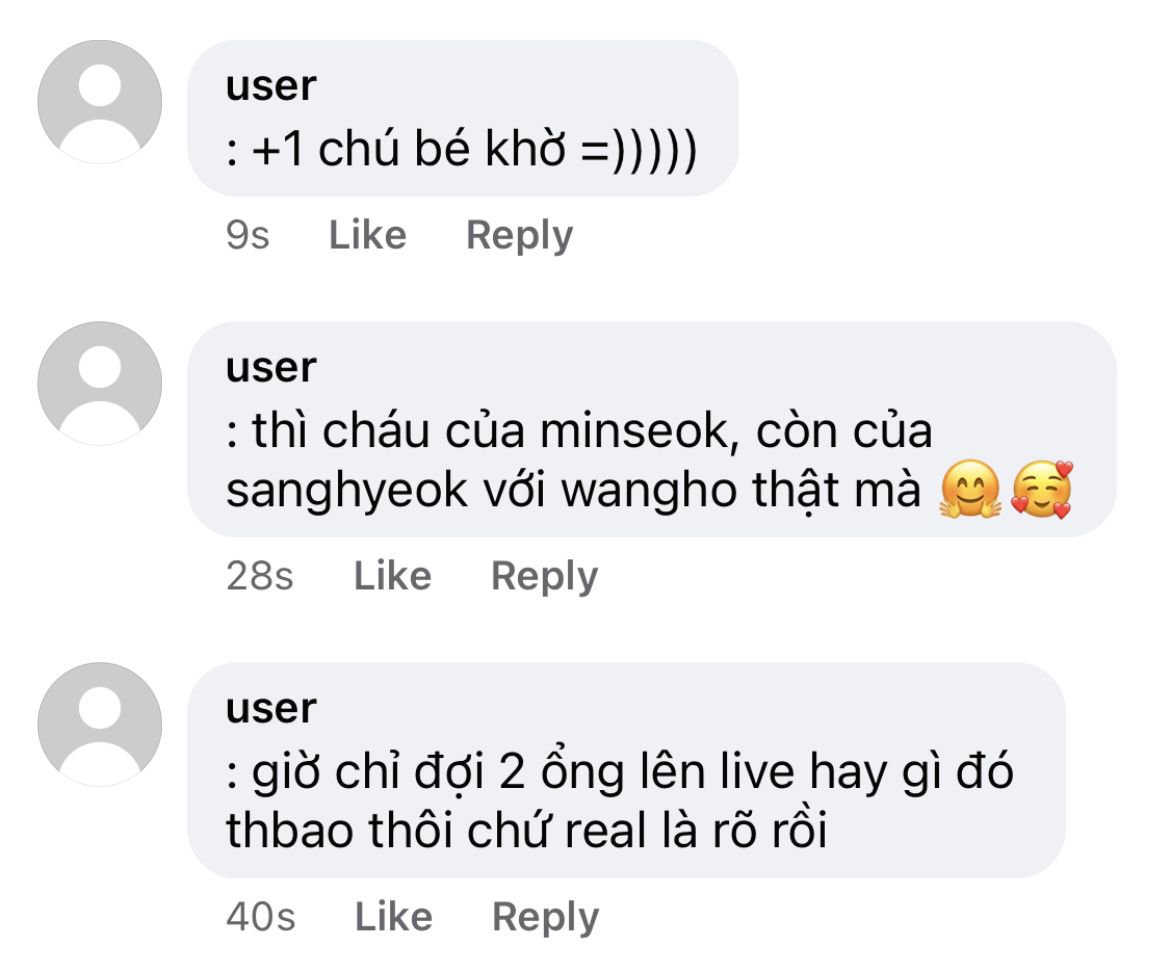Open username above 'giờ chỉ đợi 2 ổng' comment
This screenshot has height=970, width=1170.
(272, 709)
